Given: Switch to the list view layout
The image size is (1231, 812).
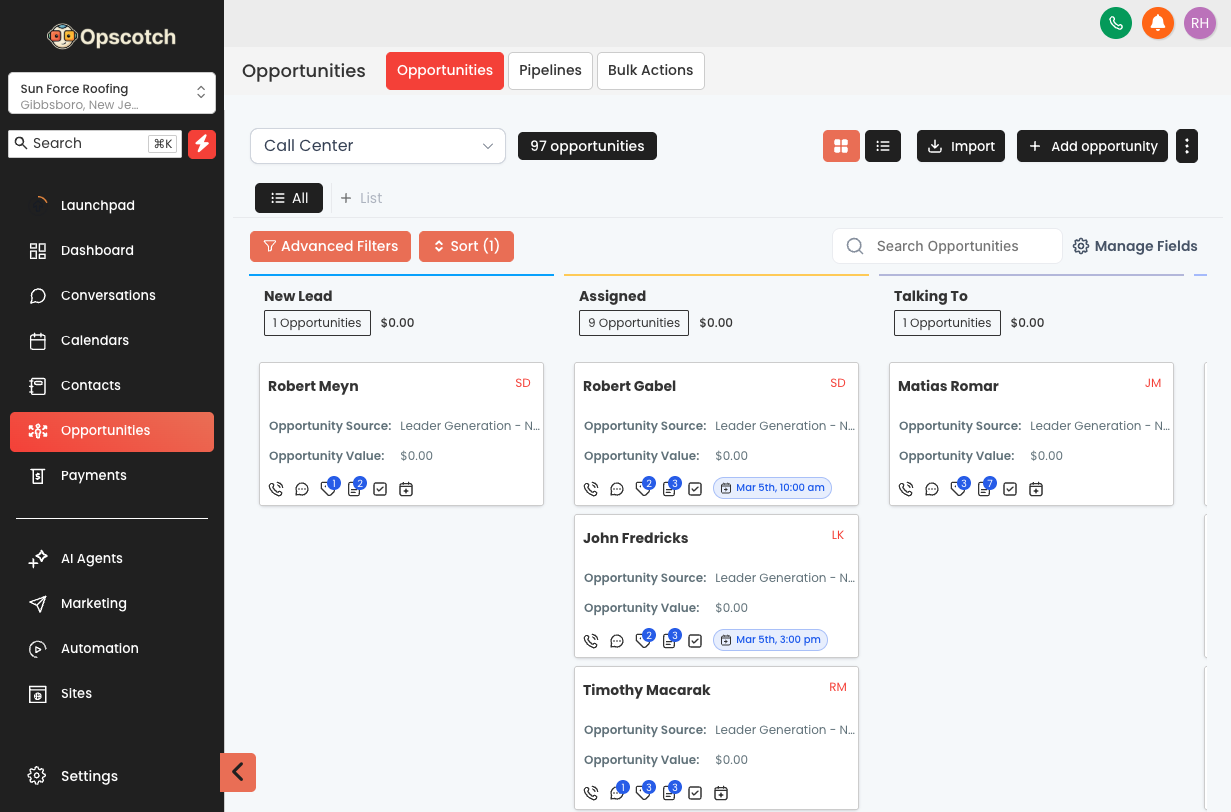Looking at the screenshot, I should [x=883, y=146].
